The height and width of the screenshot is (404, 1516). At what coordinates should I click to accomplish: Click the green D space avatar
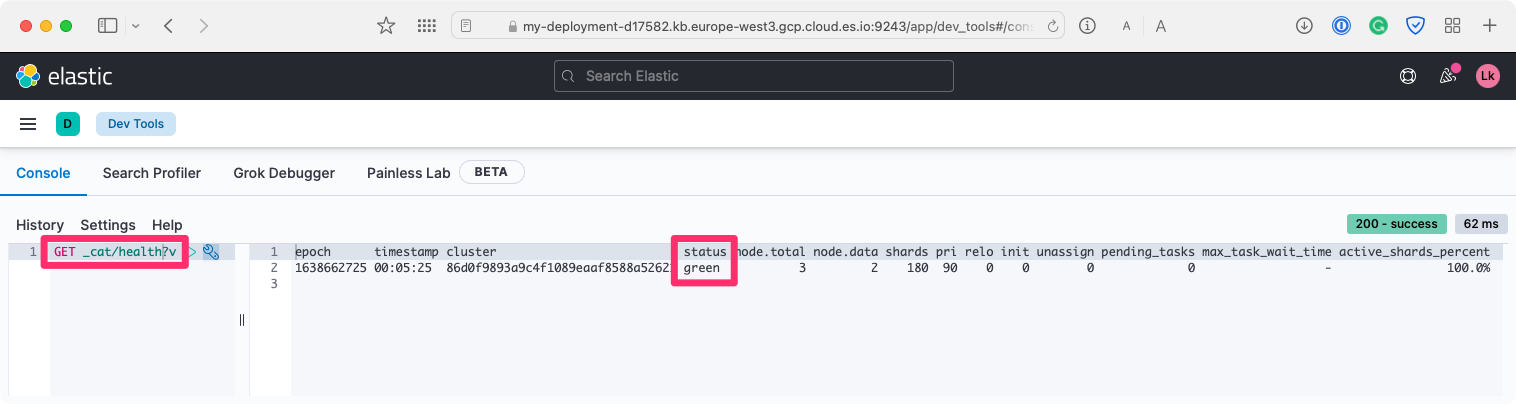(68, 124)
